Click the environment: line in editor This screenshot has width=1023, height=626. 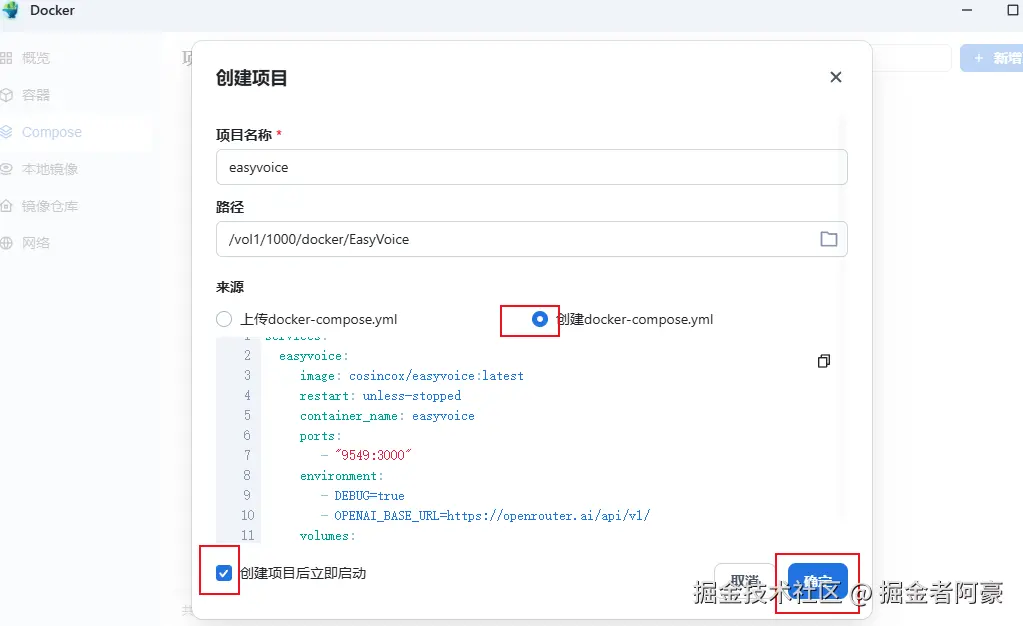point(341,476)
